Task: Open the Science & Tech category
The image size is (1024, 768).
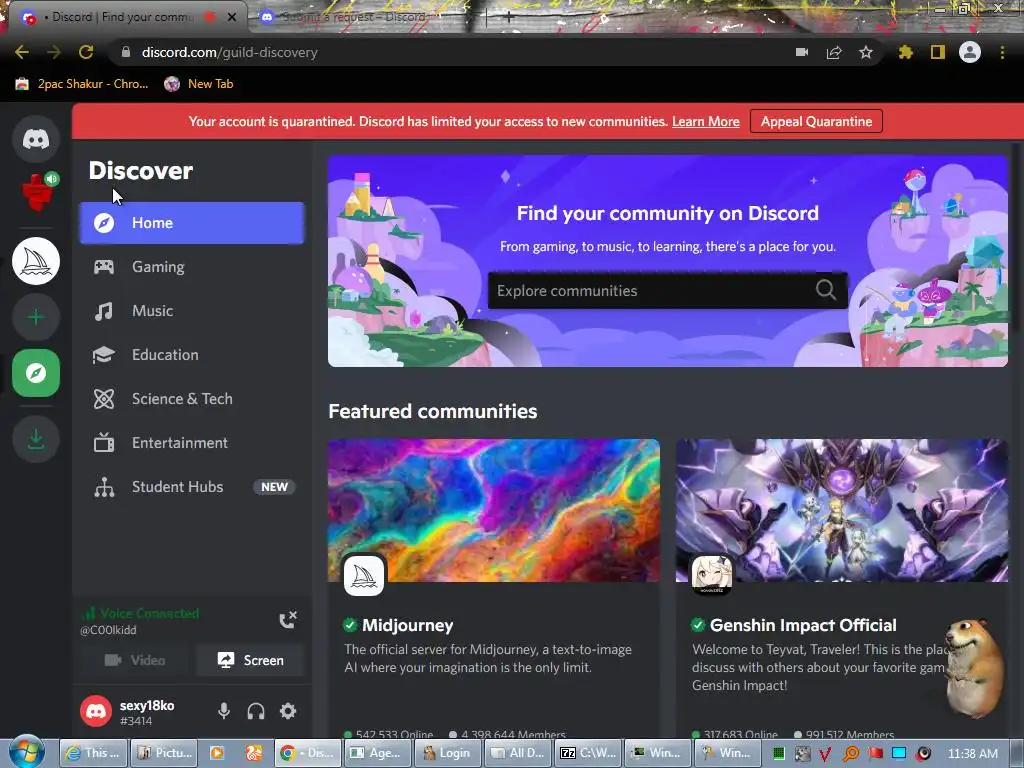Action: (x=192, y=399)
